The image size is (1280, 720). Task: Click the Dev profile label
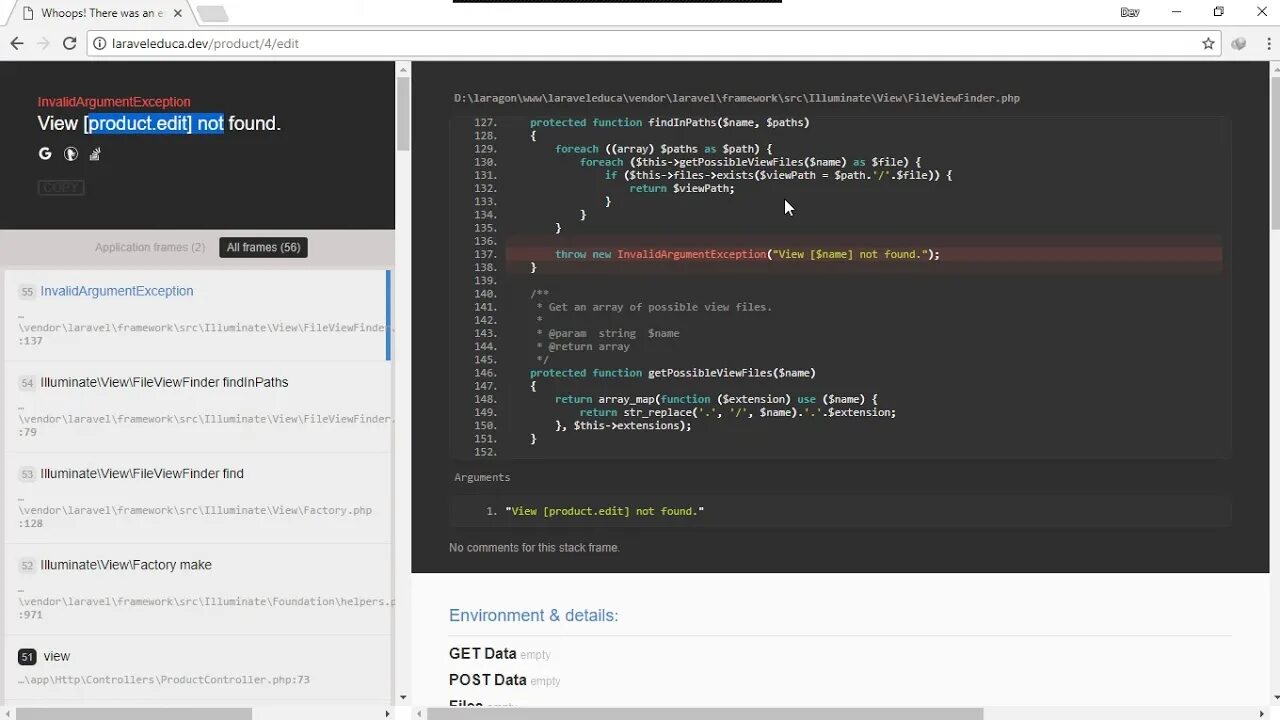point(1130,12)
